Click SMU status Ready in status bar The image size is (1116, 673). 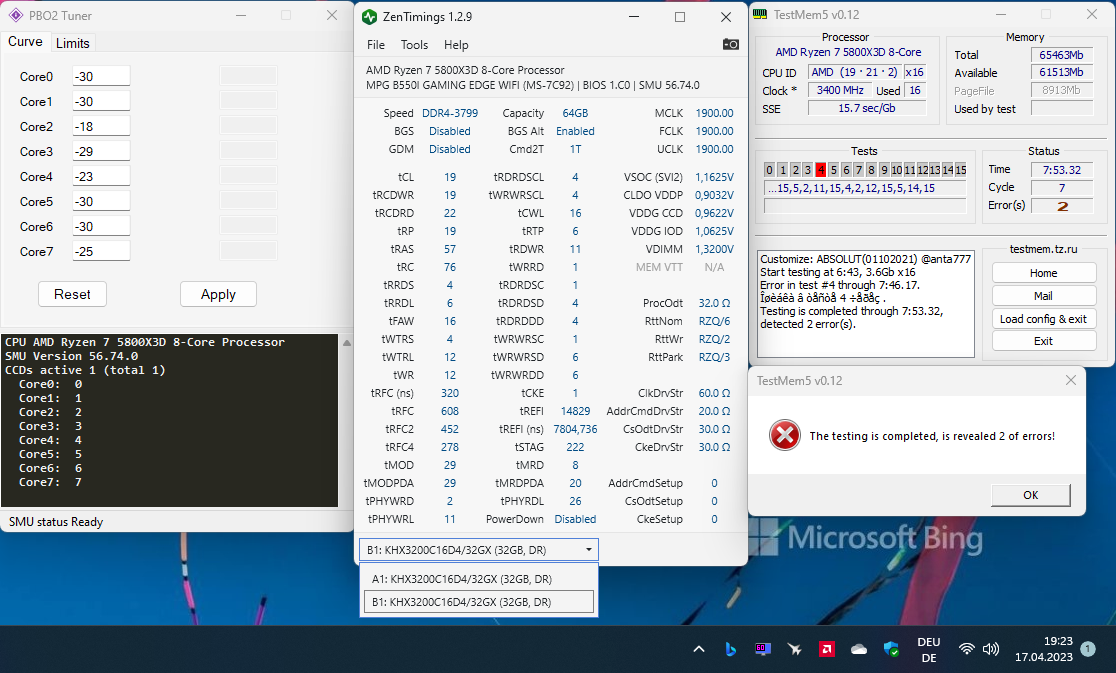tap(56, 522)
